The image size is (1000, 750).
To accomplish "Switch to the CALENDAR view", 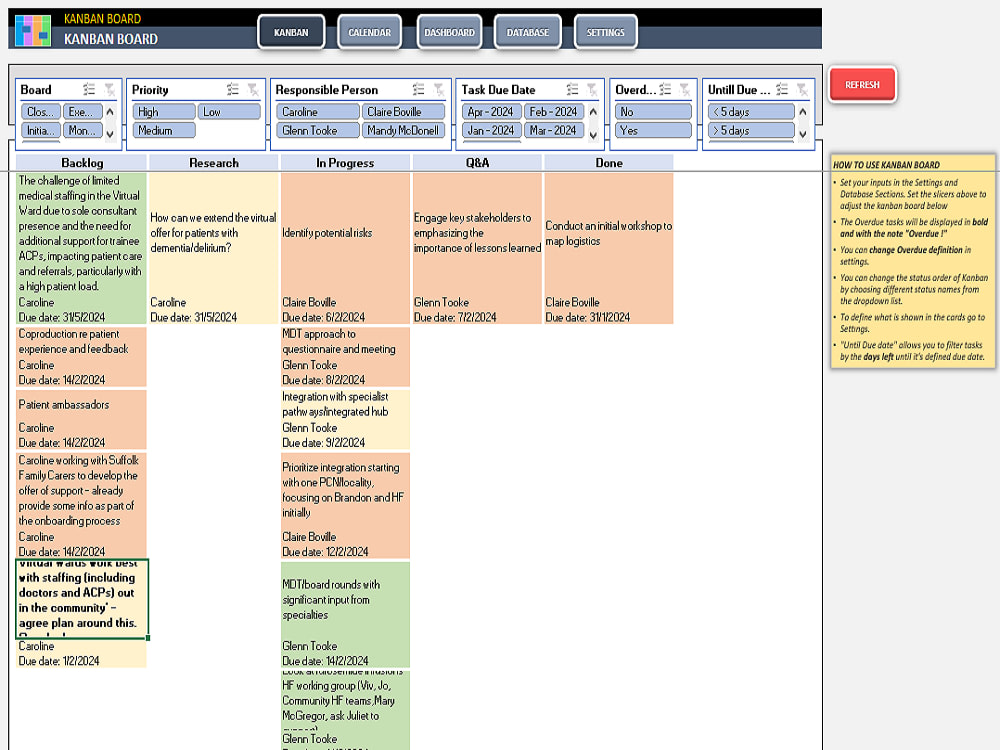I will click(x=369, y=31).
